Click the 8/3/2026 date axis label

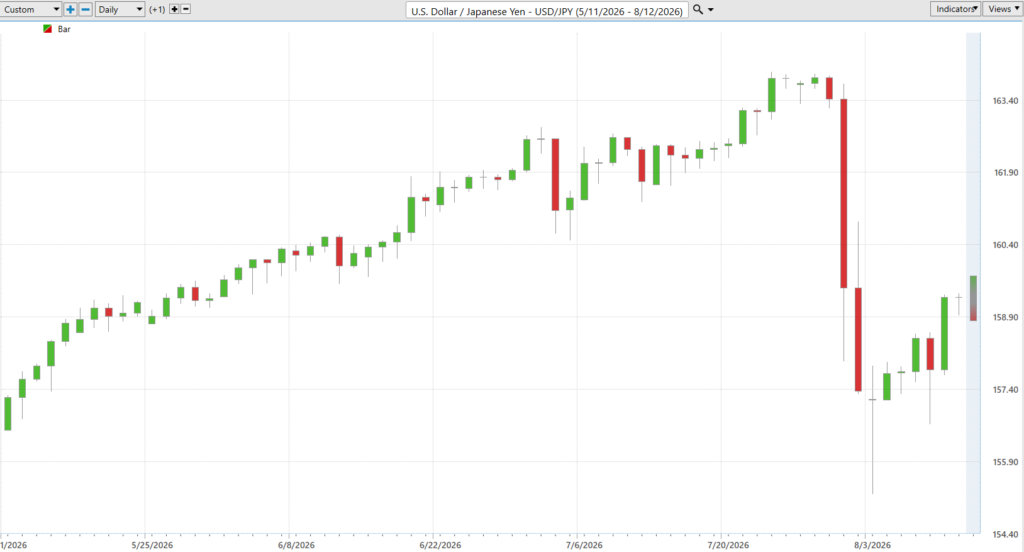tap(872, 545)
